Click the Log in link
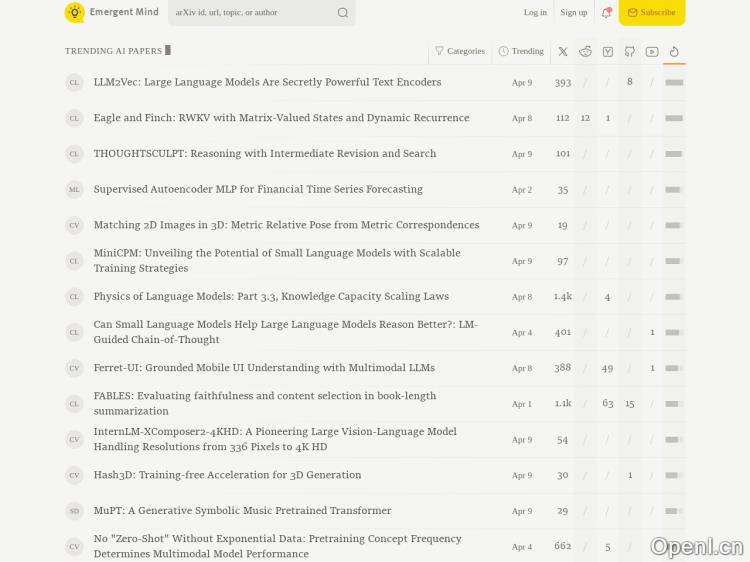750x562 pixels. pyautogui.click(x=535, y=12)
